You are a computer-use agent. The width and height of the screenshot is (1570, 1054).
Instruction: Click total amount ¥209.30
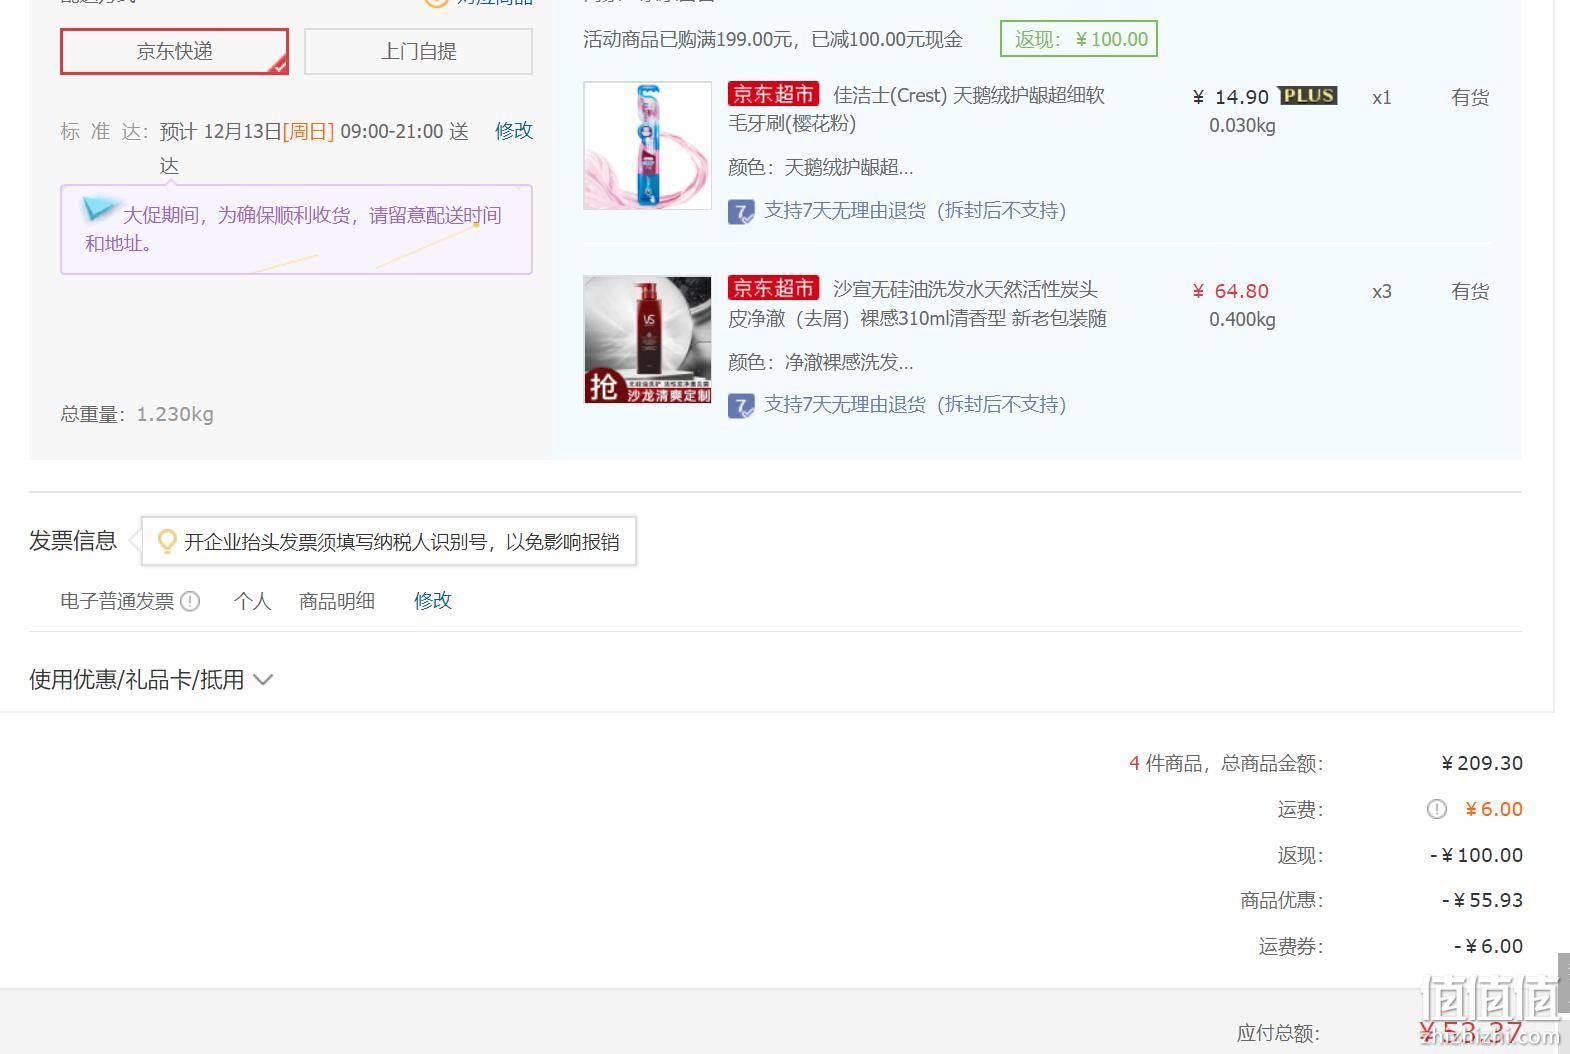click(x=1482, y=763)
